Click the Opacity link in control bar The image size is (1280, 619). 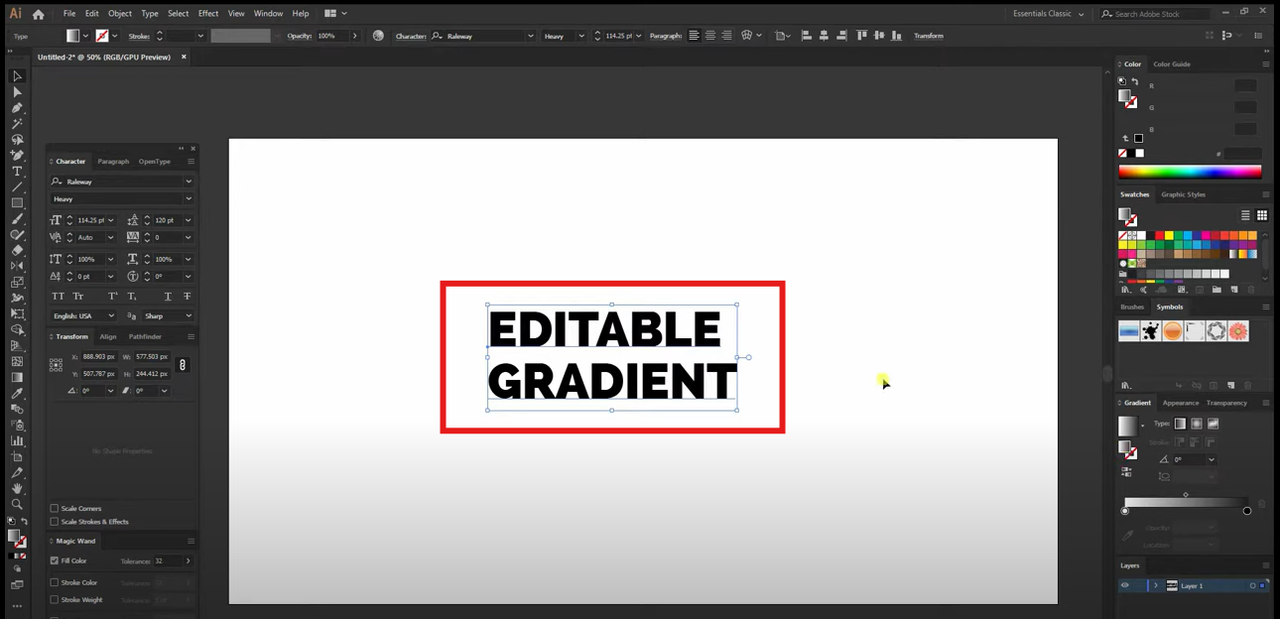tap(299, 36)
